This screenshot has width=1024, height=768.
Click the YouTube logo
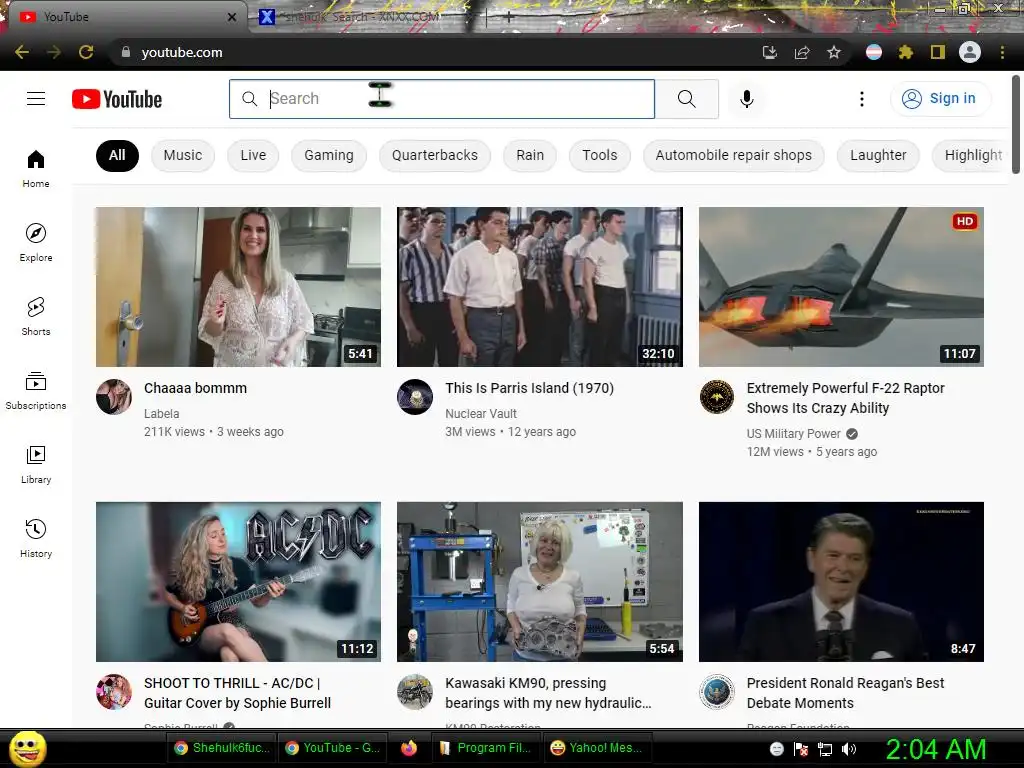pos(117,99)
